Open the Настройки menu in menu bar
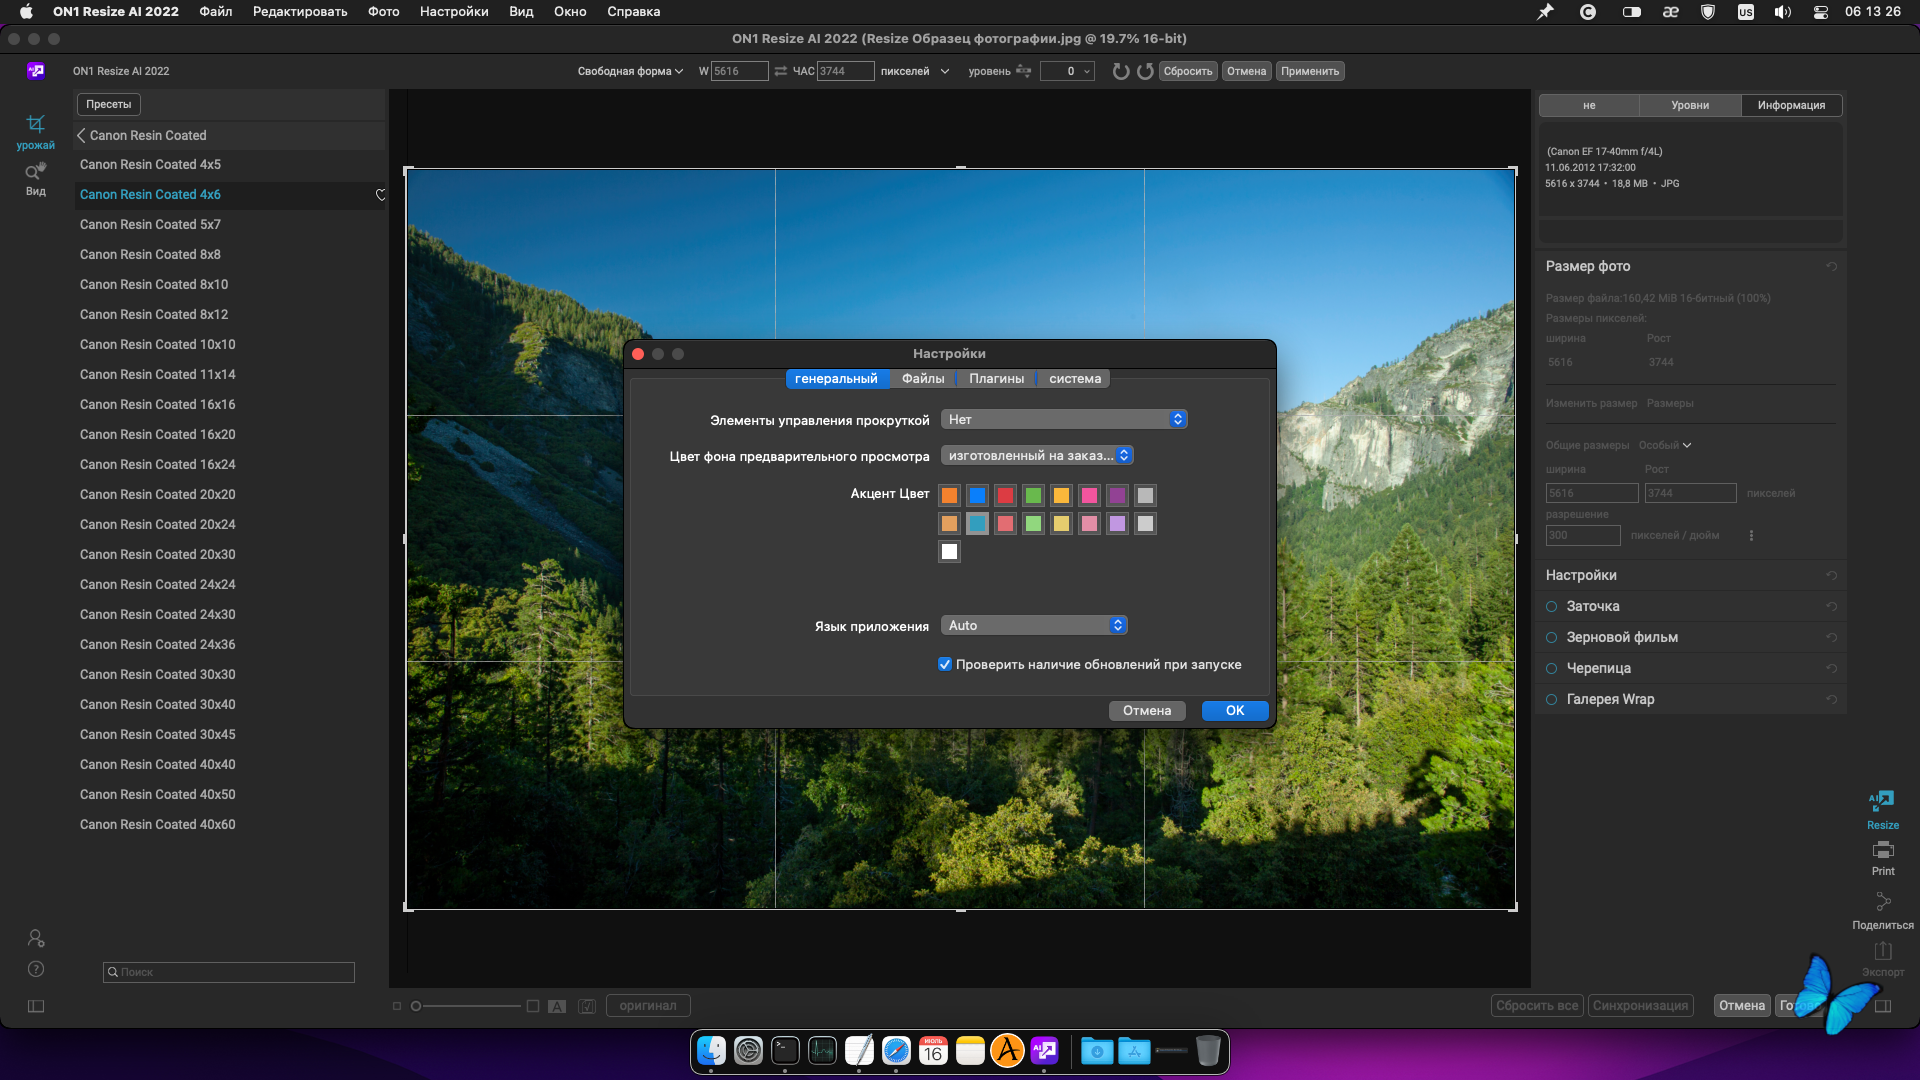The image size is (1920, 1080). point(454,12)
